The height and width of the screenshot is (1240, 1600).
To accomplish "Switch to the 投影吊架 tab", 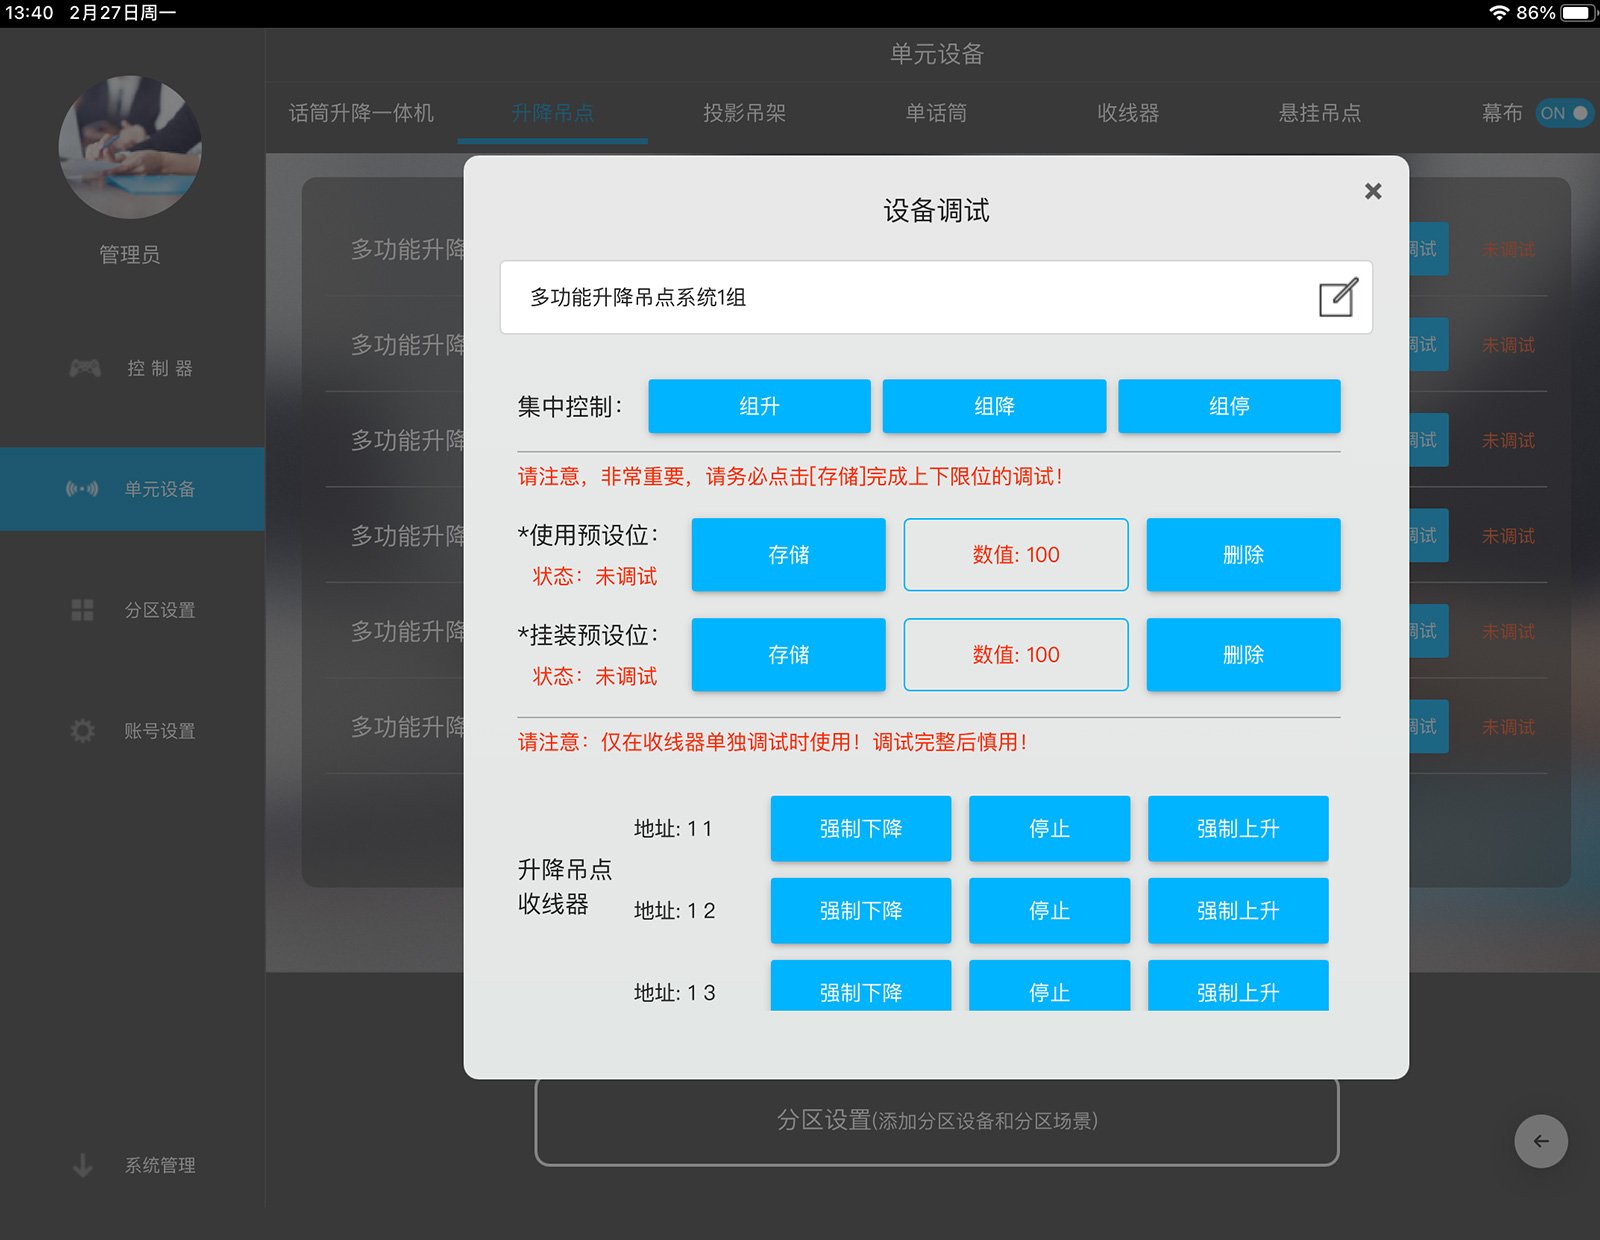I will coord(744,113).
